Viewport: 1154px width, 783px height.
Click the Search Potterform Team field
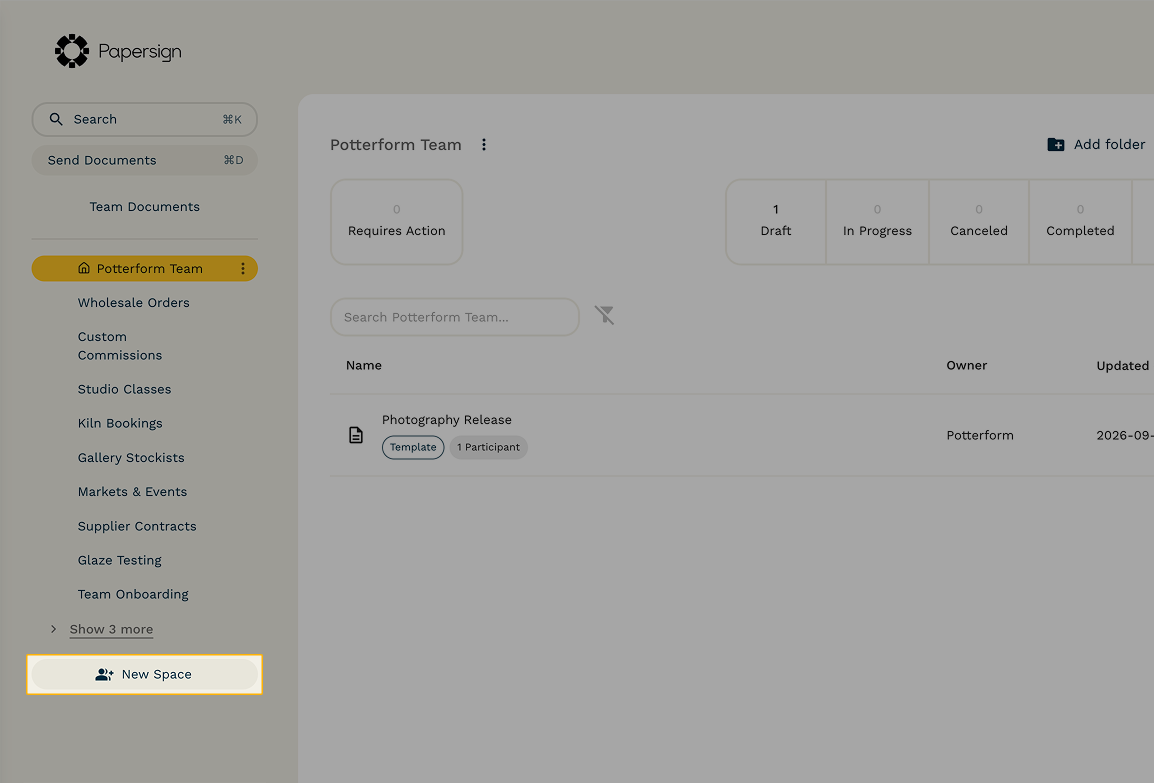pos(455,317)
